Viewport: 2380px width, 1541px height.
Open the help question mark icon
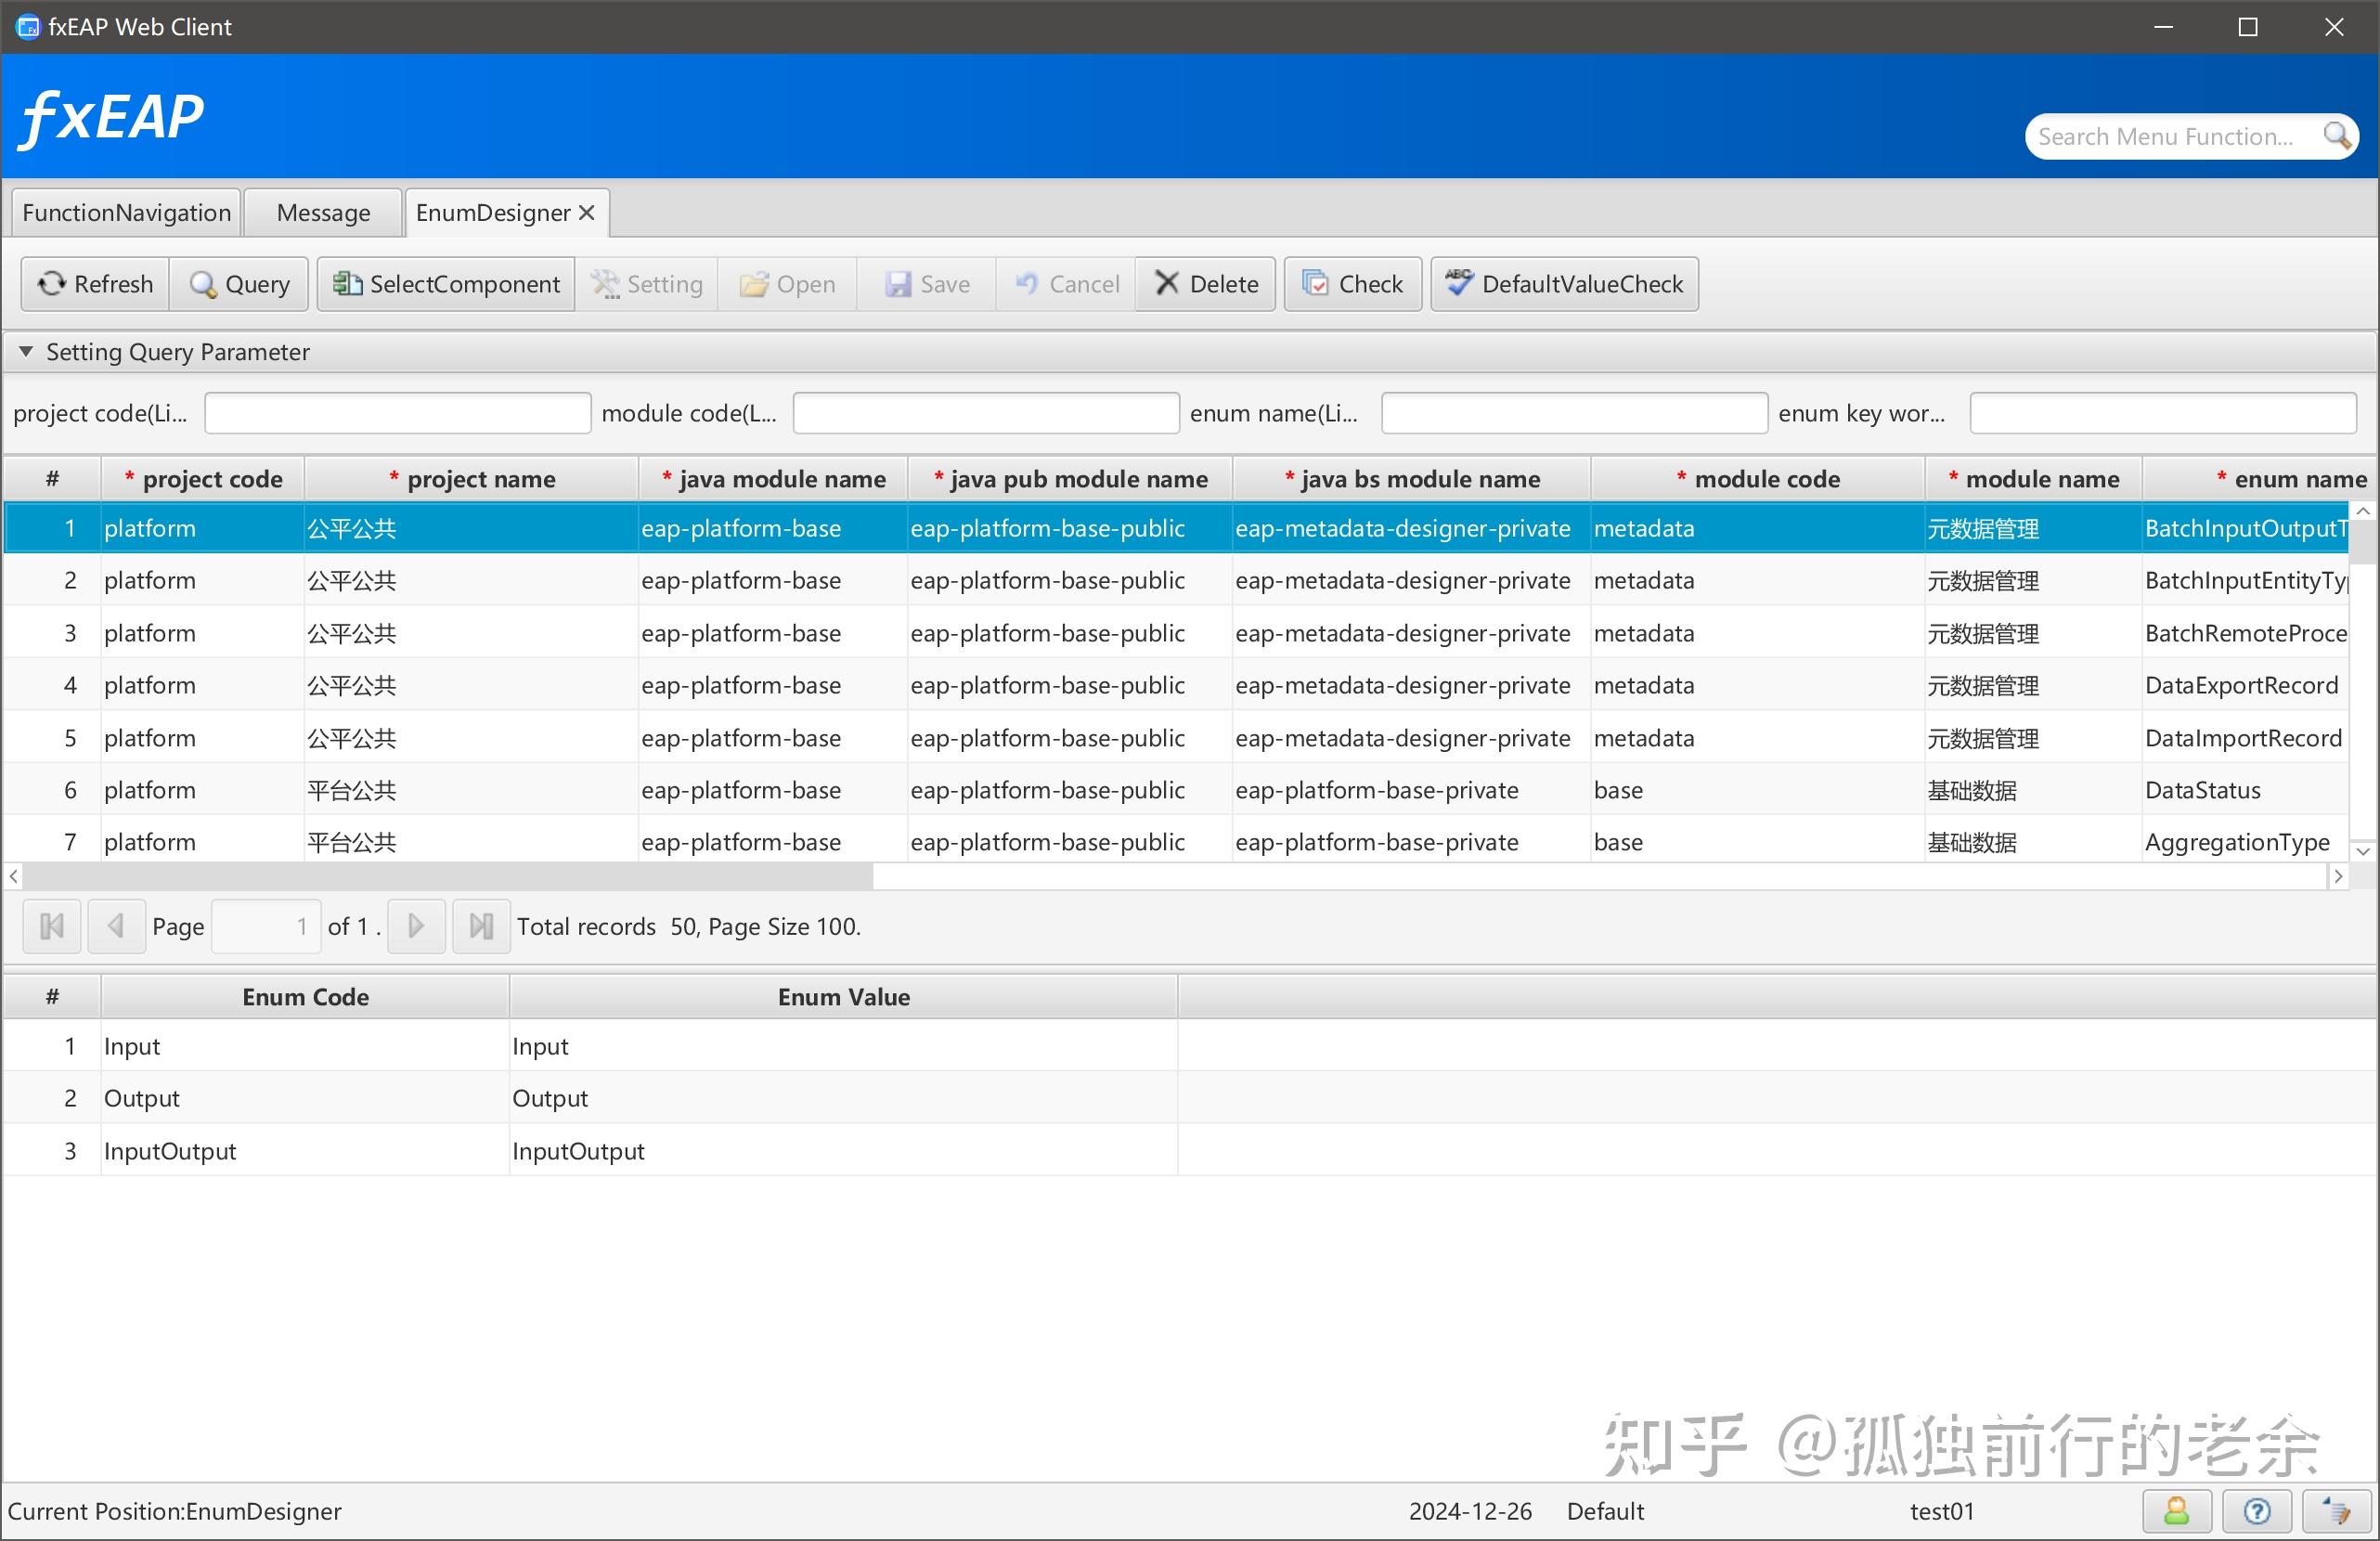pyautogui.click(x=2255, y=1510)
